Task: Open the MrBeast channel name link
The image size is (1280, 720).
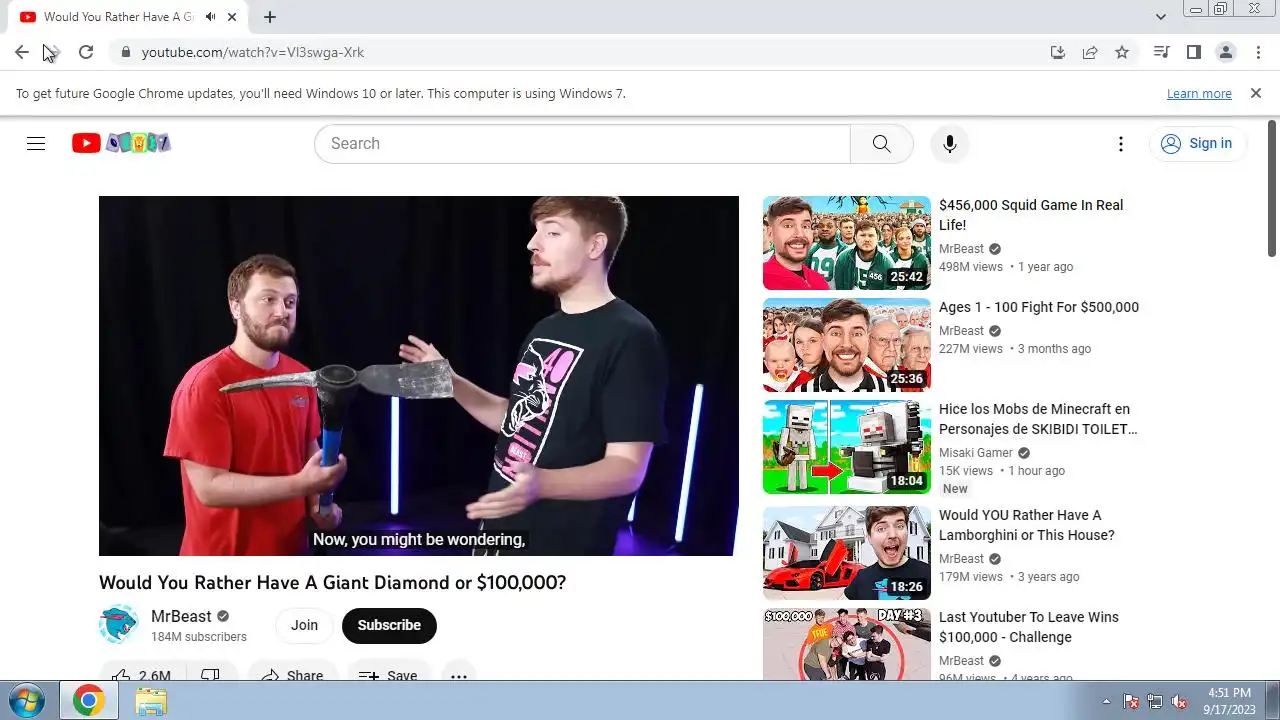Action: point(181,616)
